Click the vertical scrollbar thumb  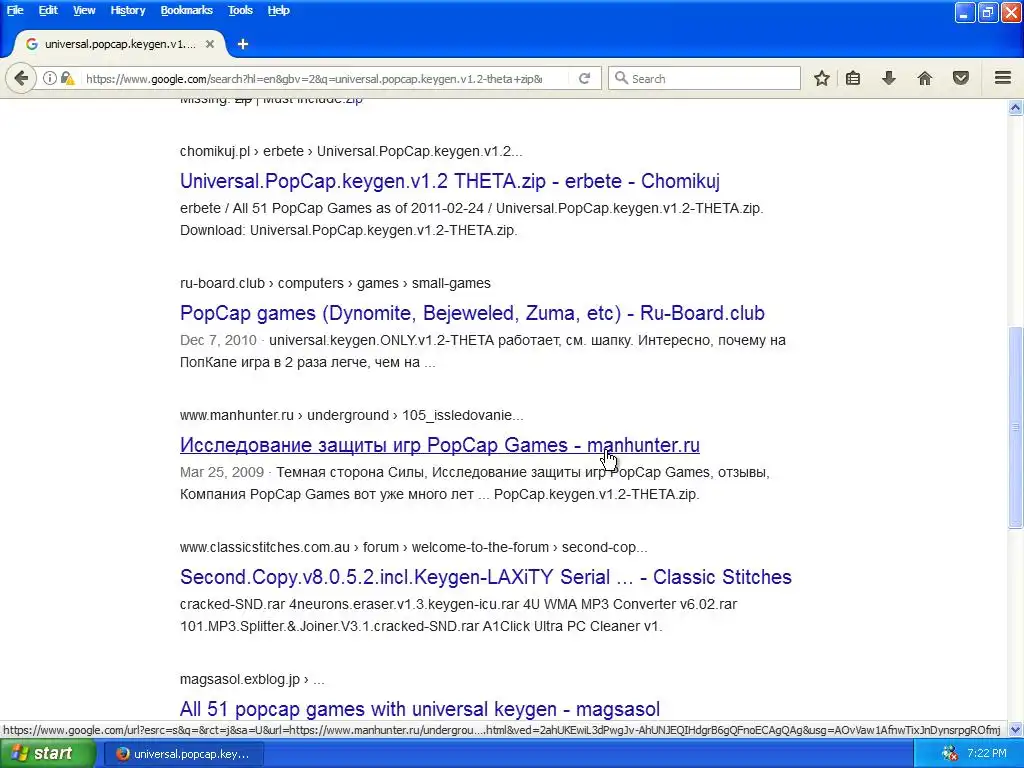(1016, 427)
